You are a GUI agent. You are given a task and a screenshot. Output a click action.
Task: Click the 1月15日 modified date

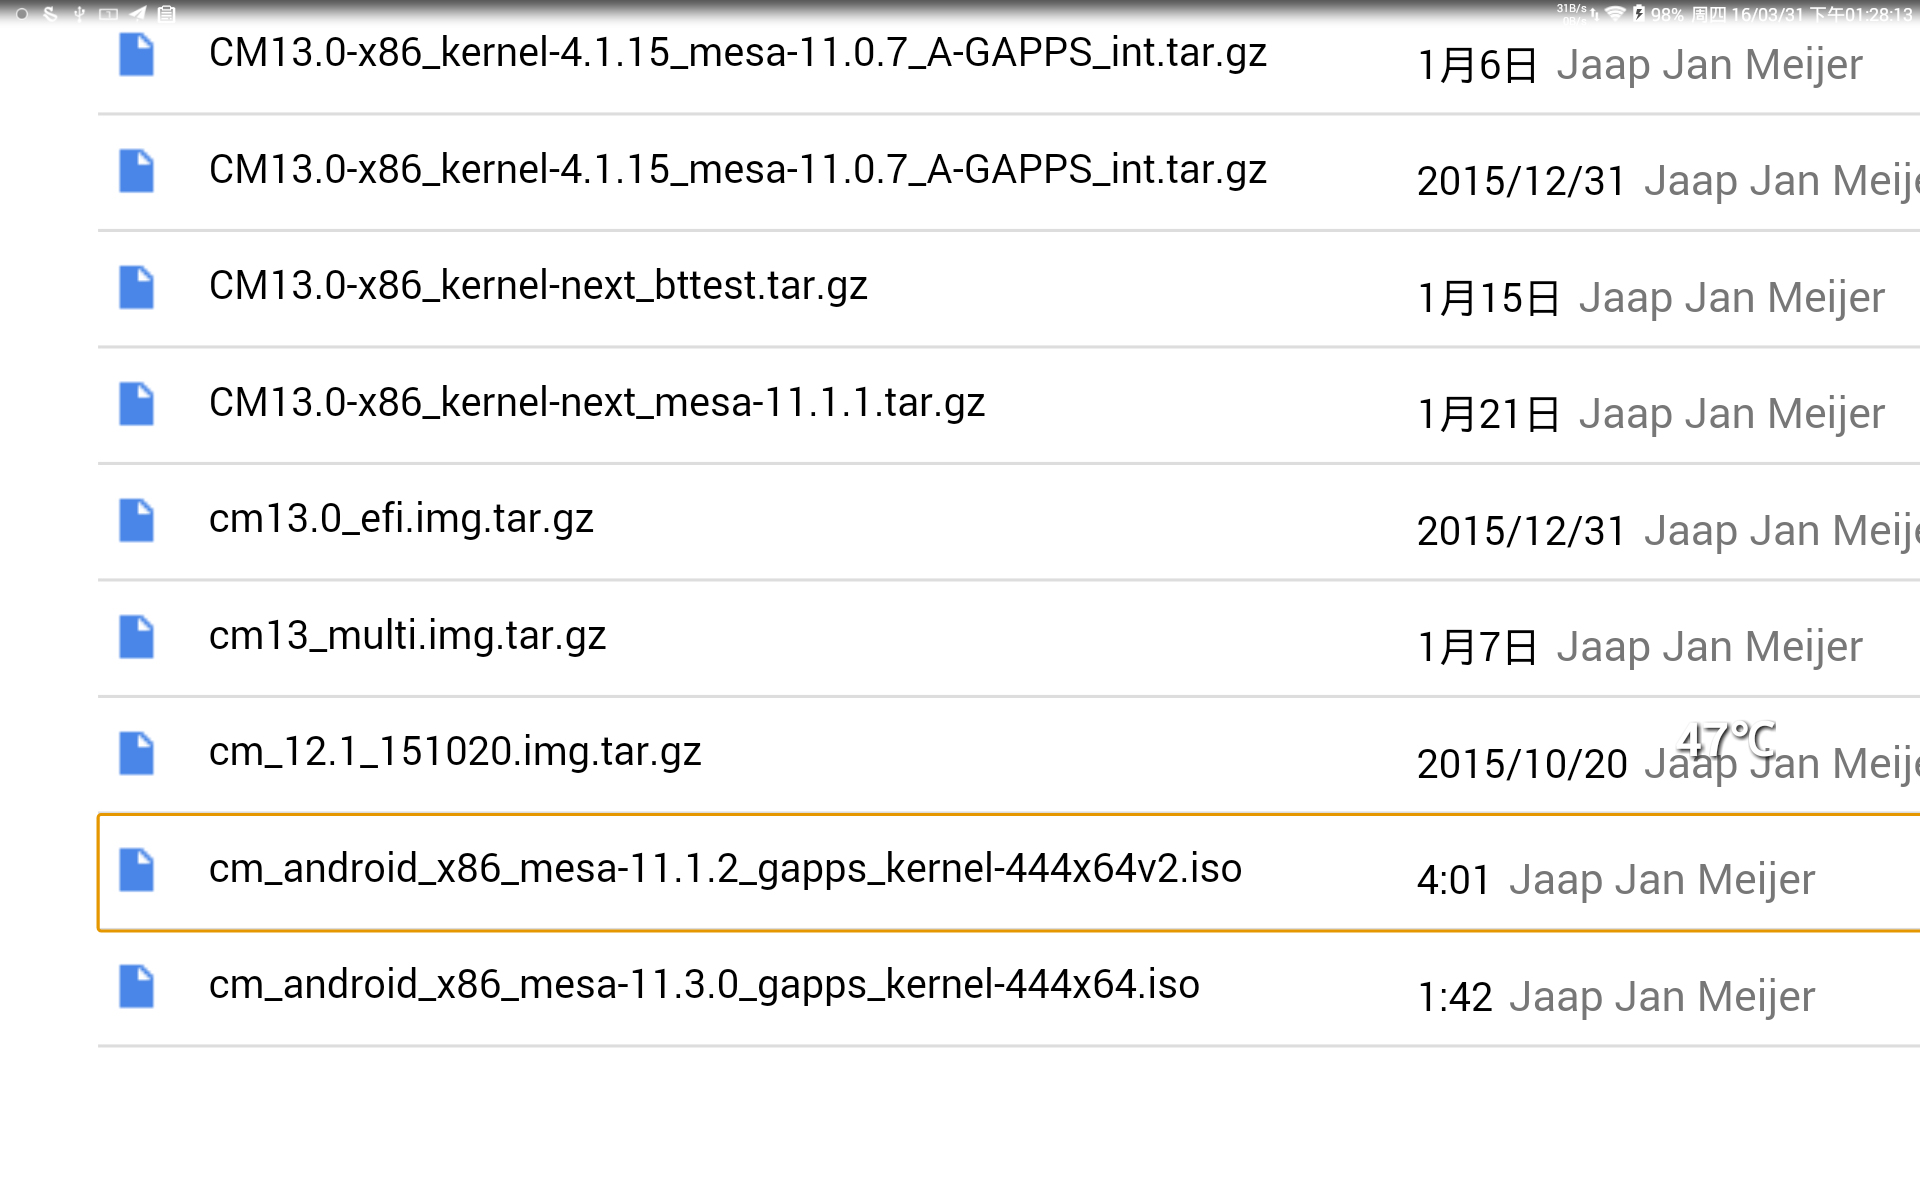[x=1489, y=298]
